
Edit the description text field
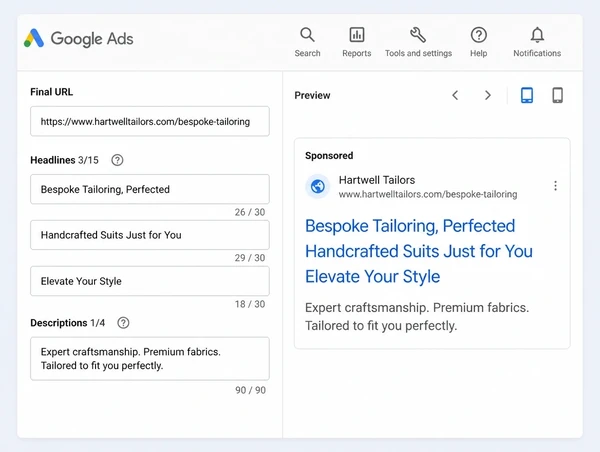click(x=150, y=359)
